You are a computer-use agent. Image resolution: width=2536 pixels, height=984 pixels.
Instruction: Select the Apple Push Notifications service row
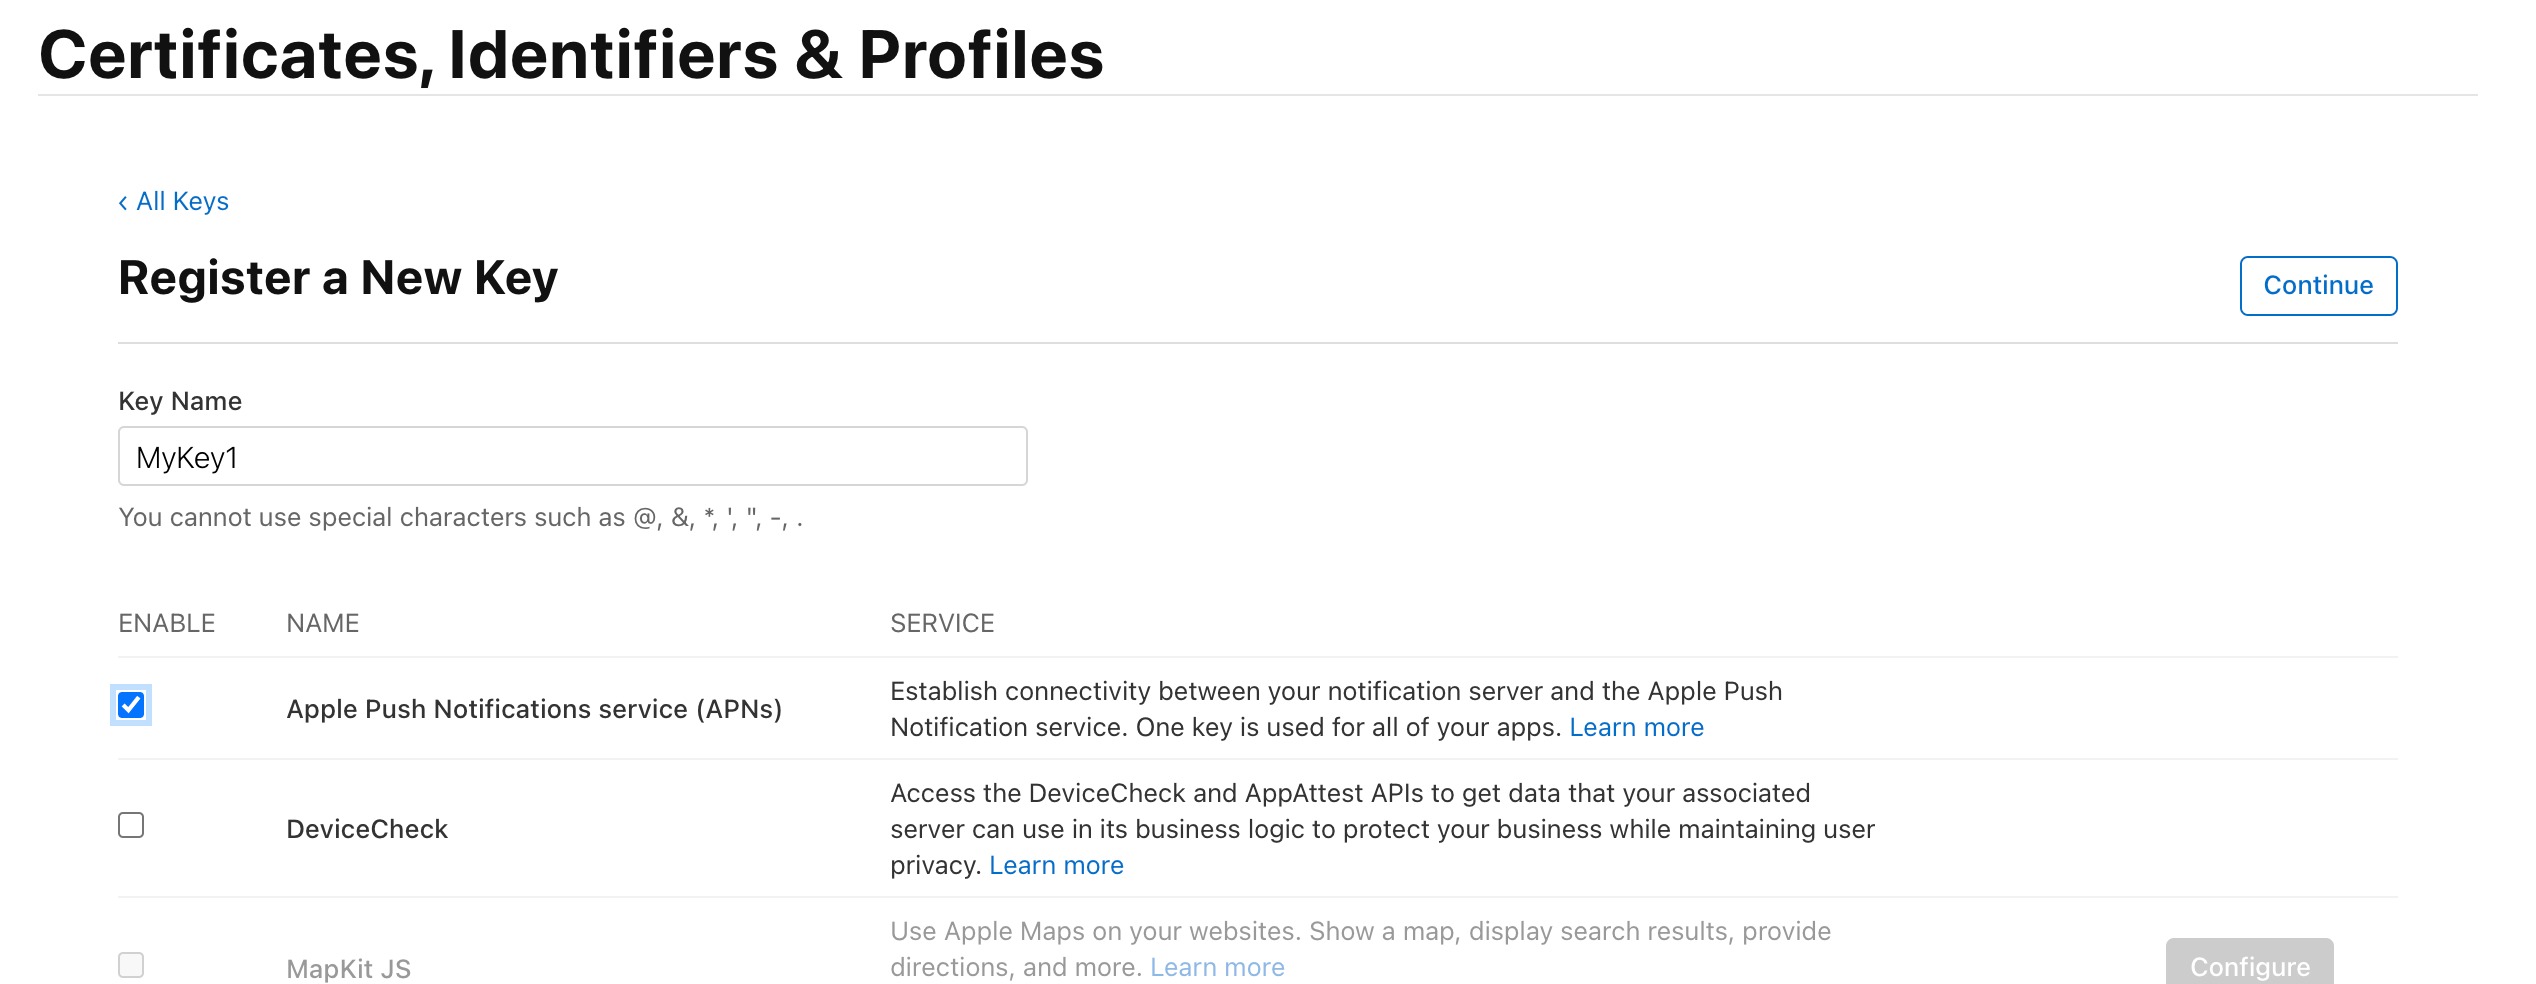pyautogui.click(x=535, y=708)
